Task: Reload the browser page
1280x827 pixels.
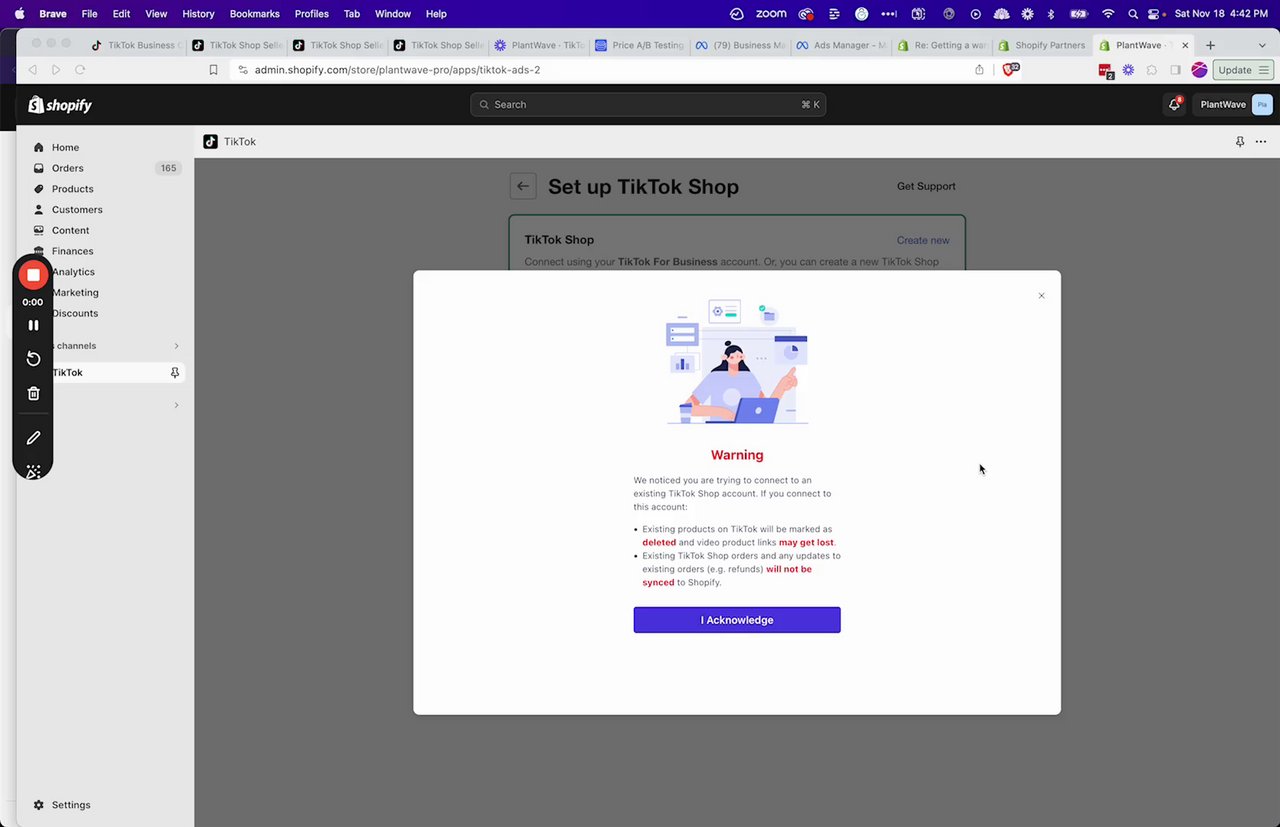Action: 80,70
